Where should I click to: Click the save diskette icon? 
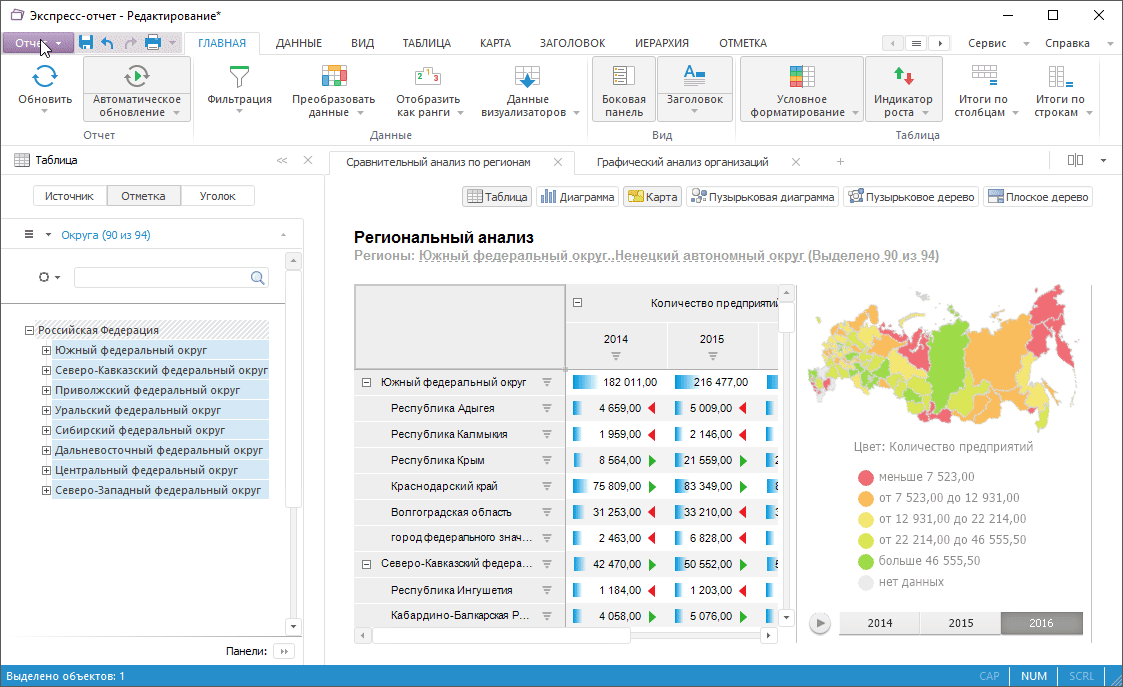tap(86, 43)
